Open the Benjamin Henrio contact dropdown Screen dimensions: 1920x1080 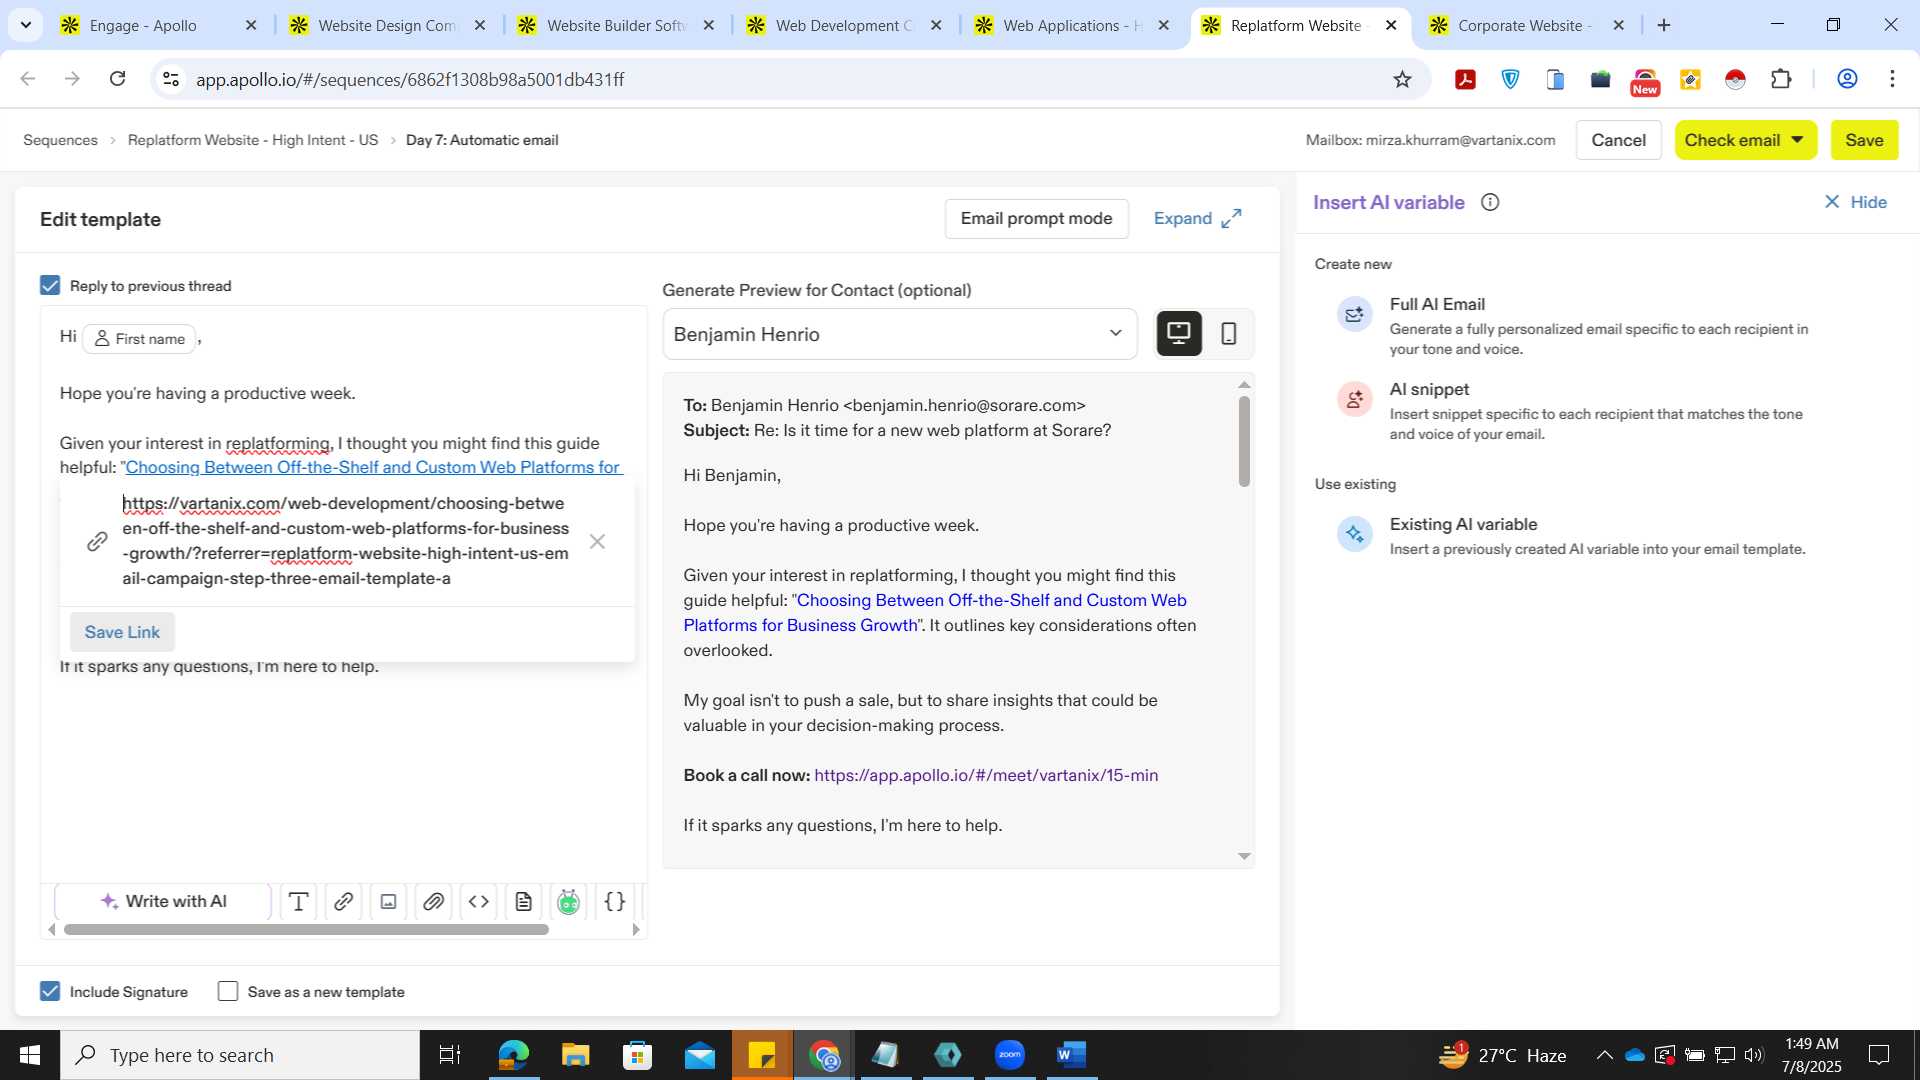[x=899, y=334]
